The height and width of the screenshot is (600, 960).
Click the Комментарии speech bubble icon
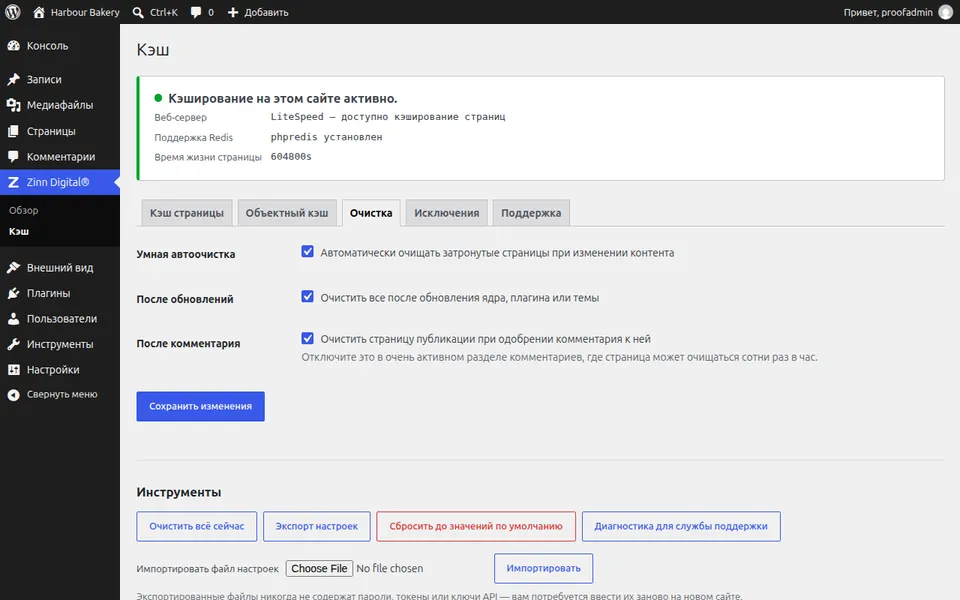click(13, 157)
